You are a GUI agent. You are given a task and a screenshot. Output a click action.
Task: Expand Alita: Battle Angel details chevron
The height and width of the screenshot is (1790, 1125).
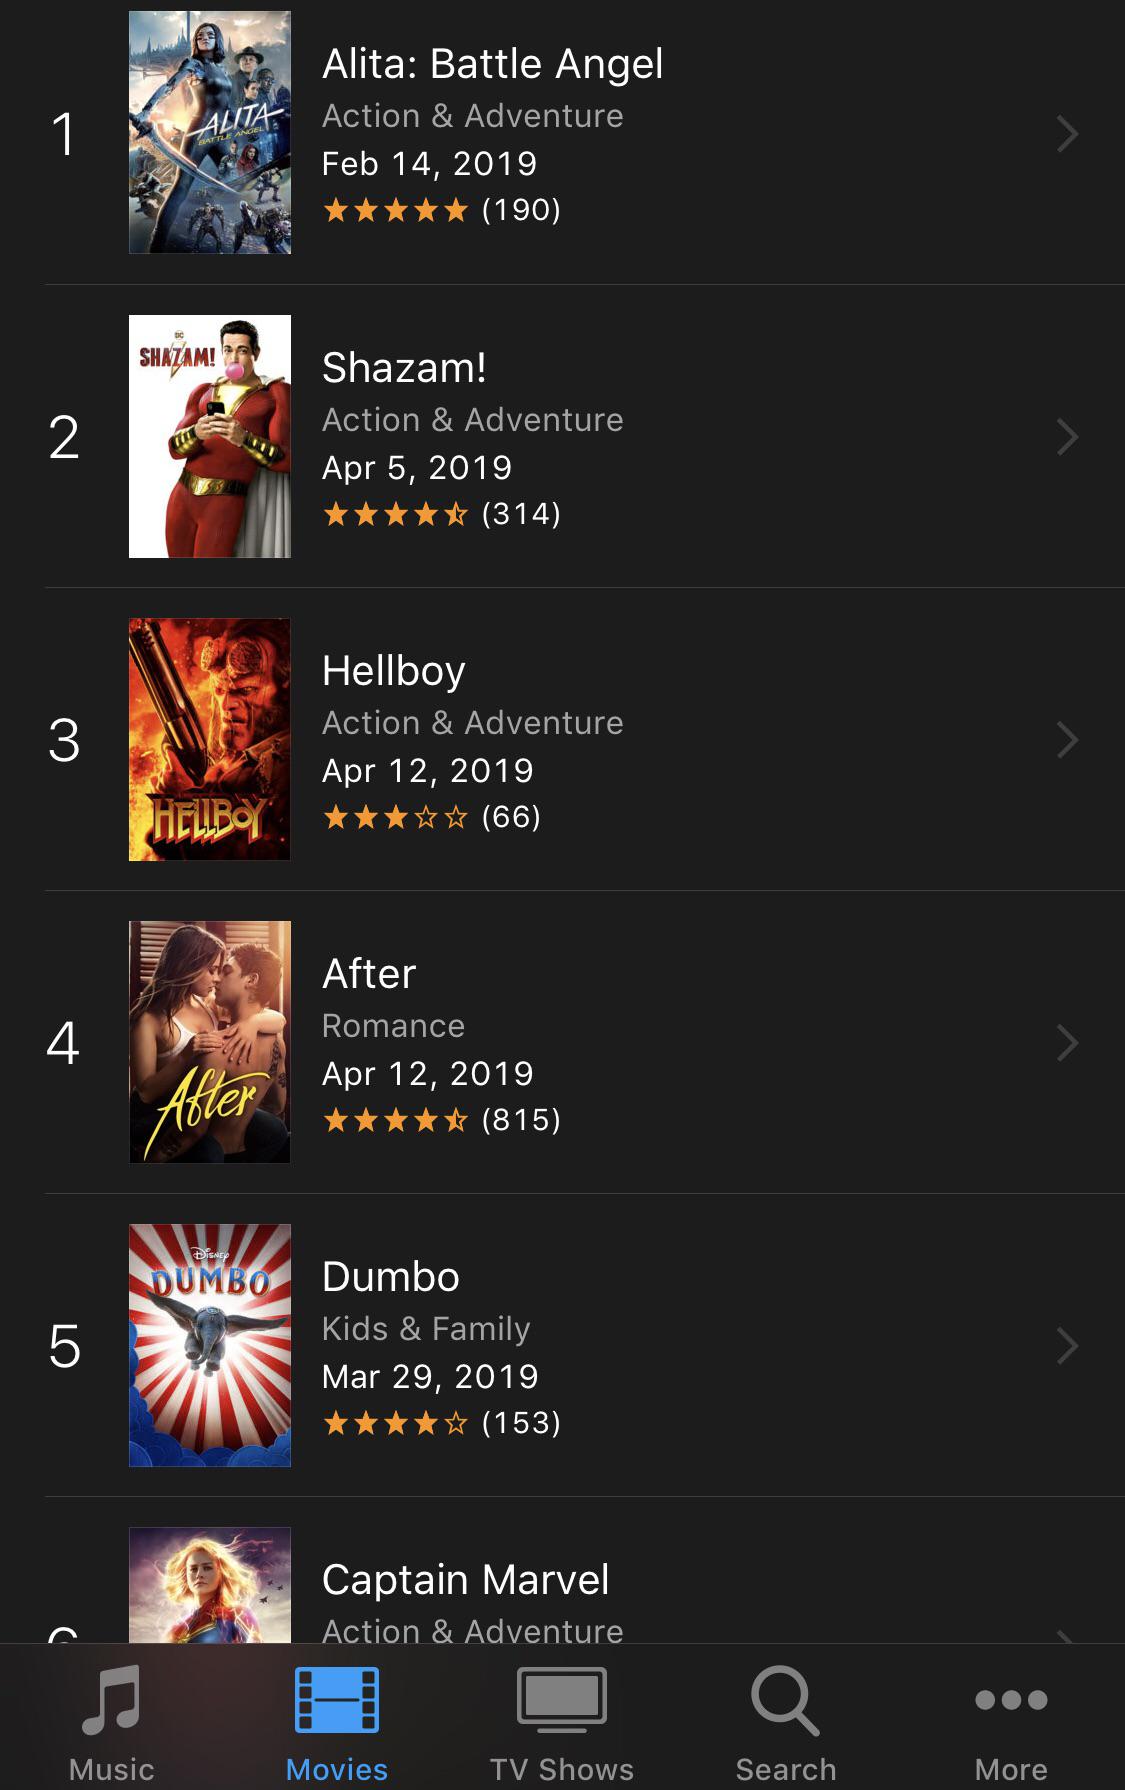click(x=1067, y=133)
